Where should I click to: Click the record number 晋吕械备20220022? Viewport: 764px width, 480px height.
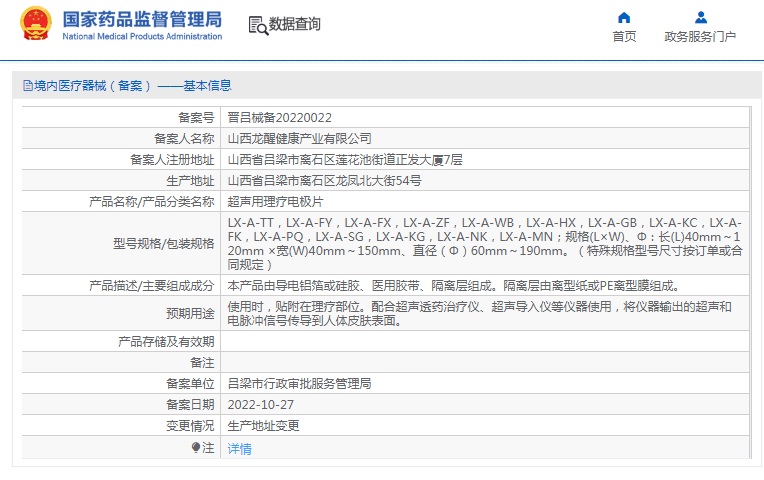279,117
